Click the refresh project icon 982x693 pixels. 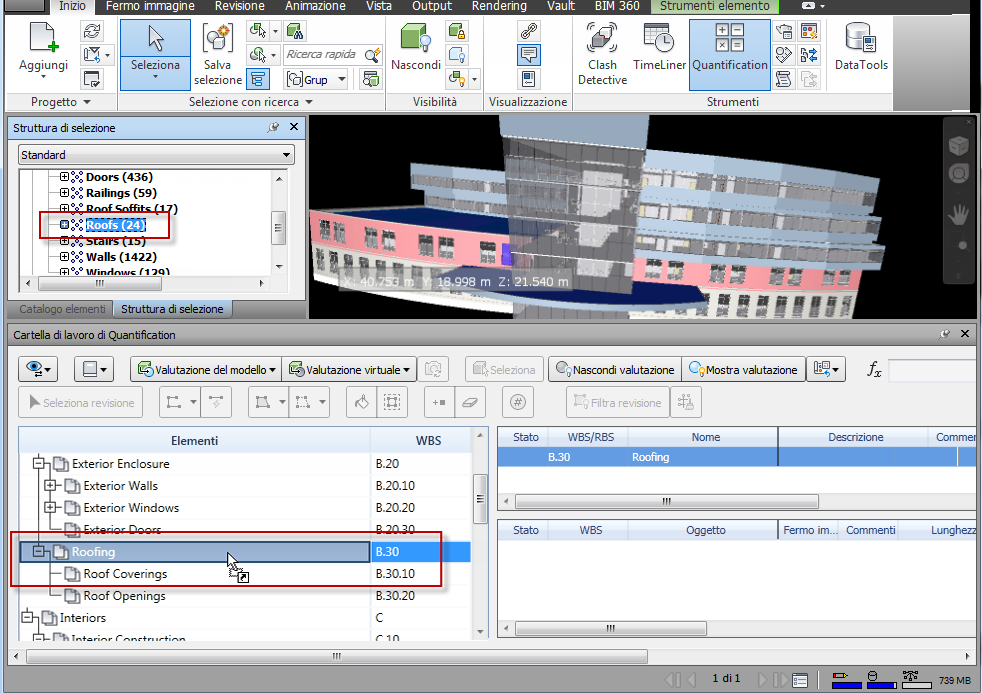point(91,31)
